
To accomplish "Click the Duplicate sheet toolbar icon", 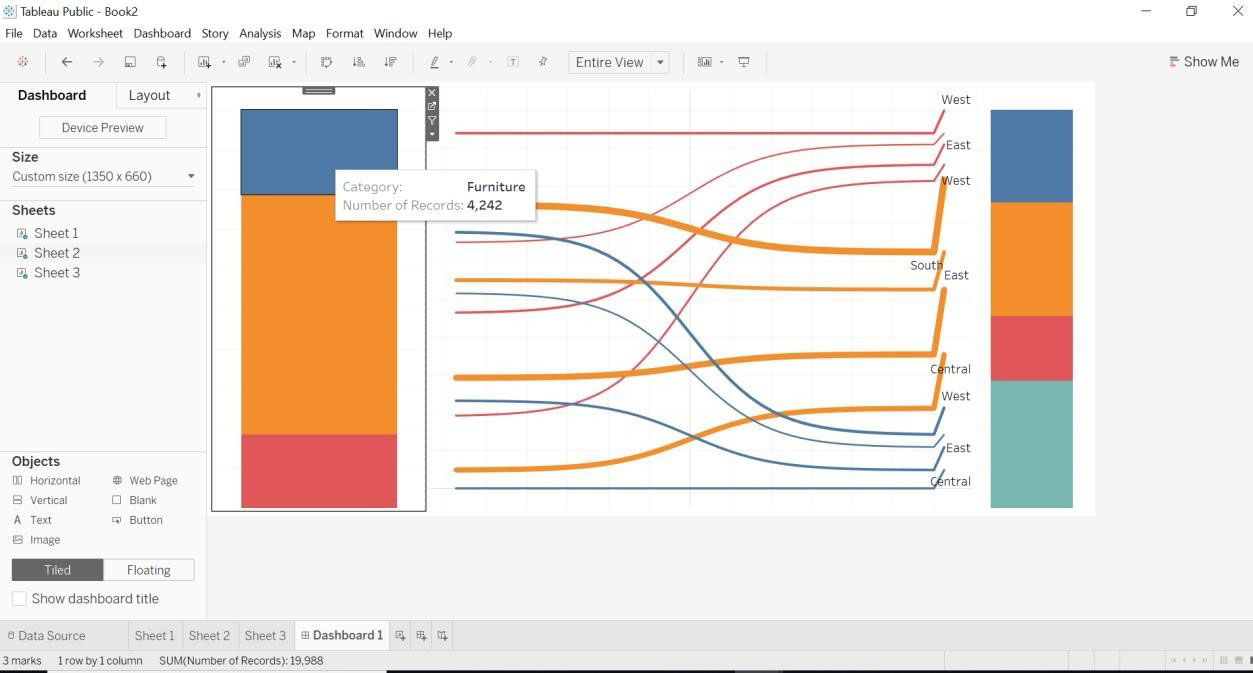I will 244,62.
